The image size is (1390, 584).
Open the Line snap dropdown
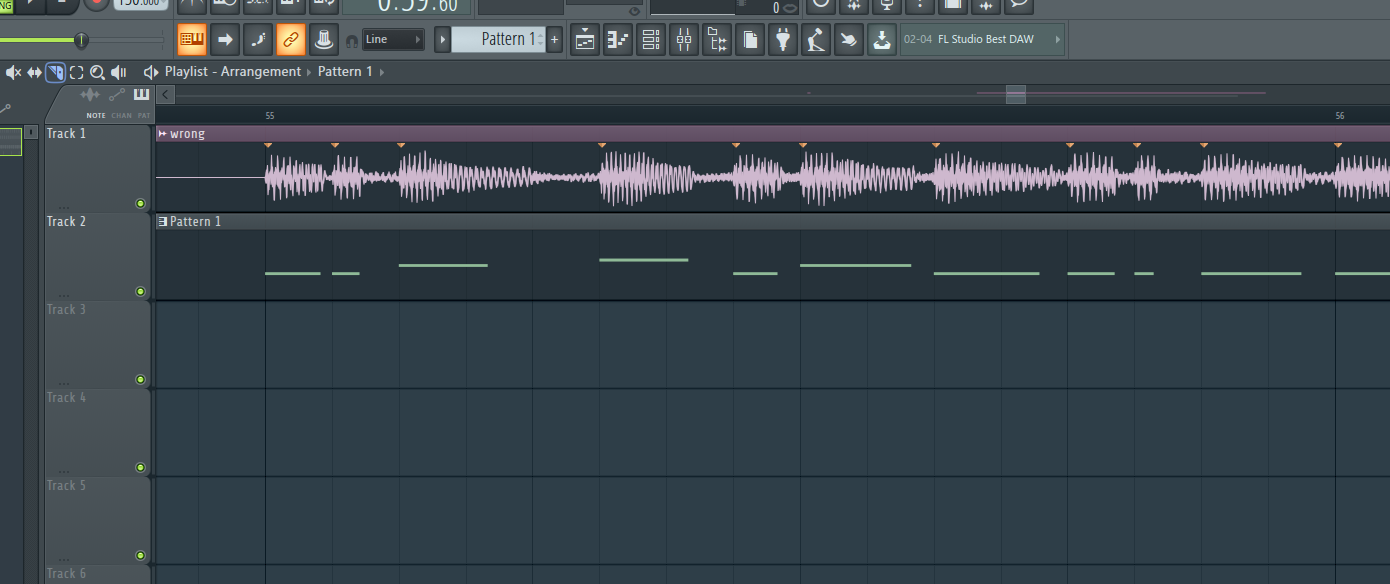[x=393, y=40]
